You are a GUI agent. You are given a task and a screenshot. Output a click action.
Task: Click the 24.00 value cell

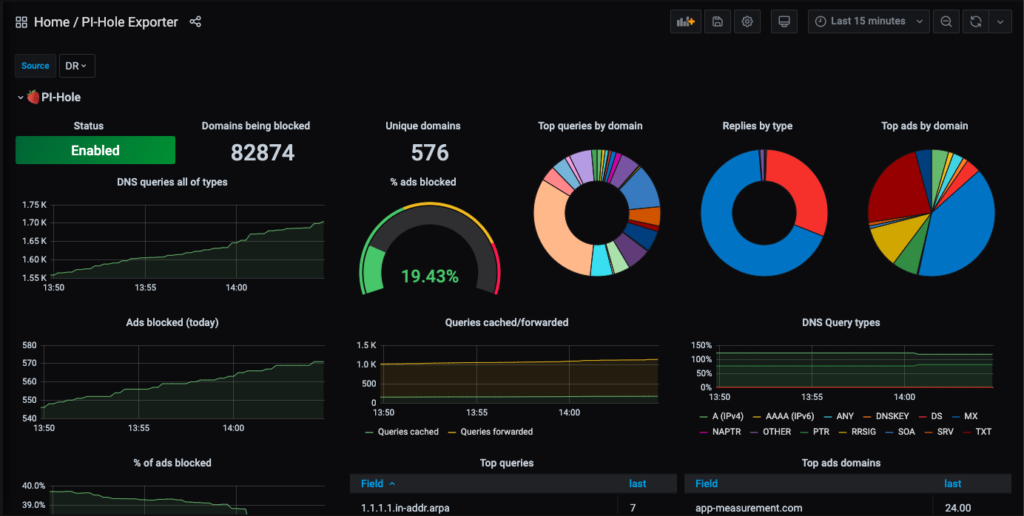click(957, 508)
